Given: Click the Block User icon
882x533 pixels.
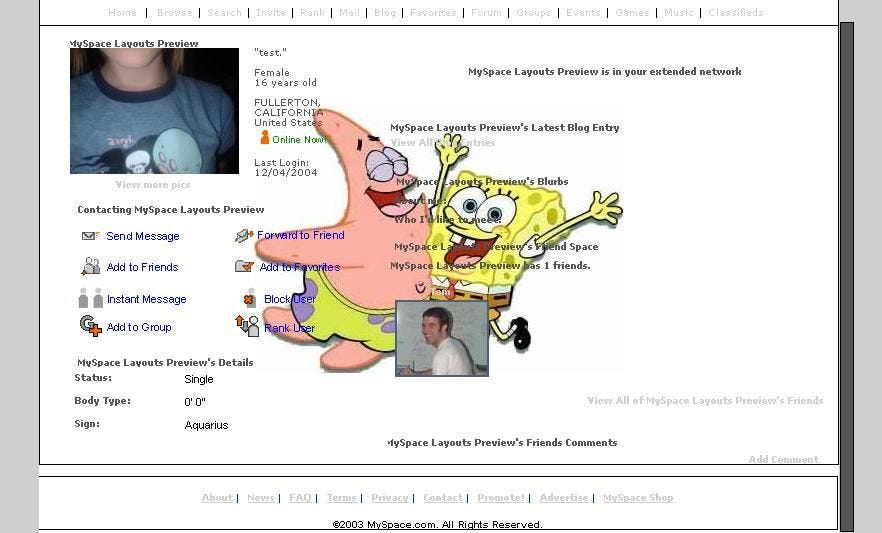Looking at the screenshot, I should [x=250, y=299].
